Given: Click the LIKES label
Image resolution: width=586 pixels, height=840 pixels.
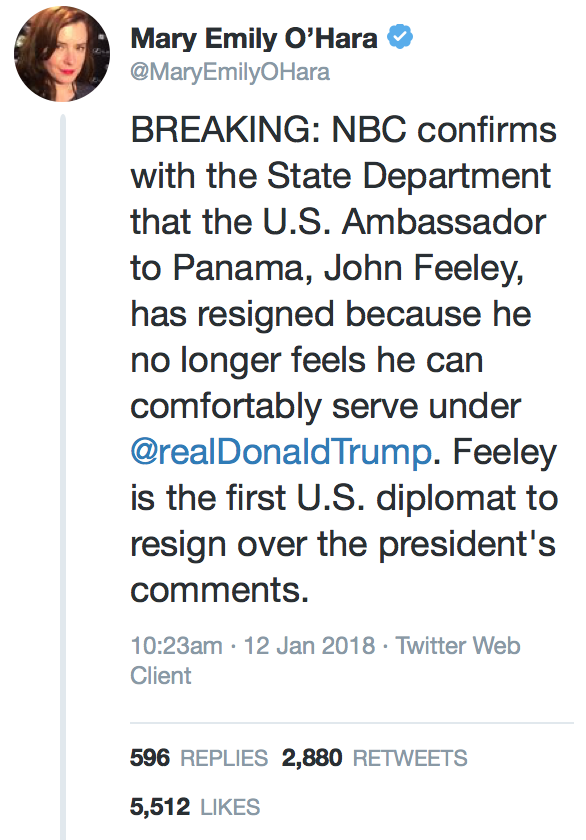Looking at the screenshot, I should coord(230,807).
